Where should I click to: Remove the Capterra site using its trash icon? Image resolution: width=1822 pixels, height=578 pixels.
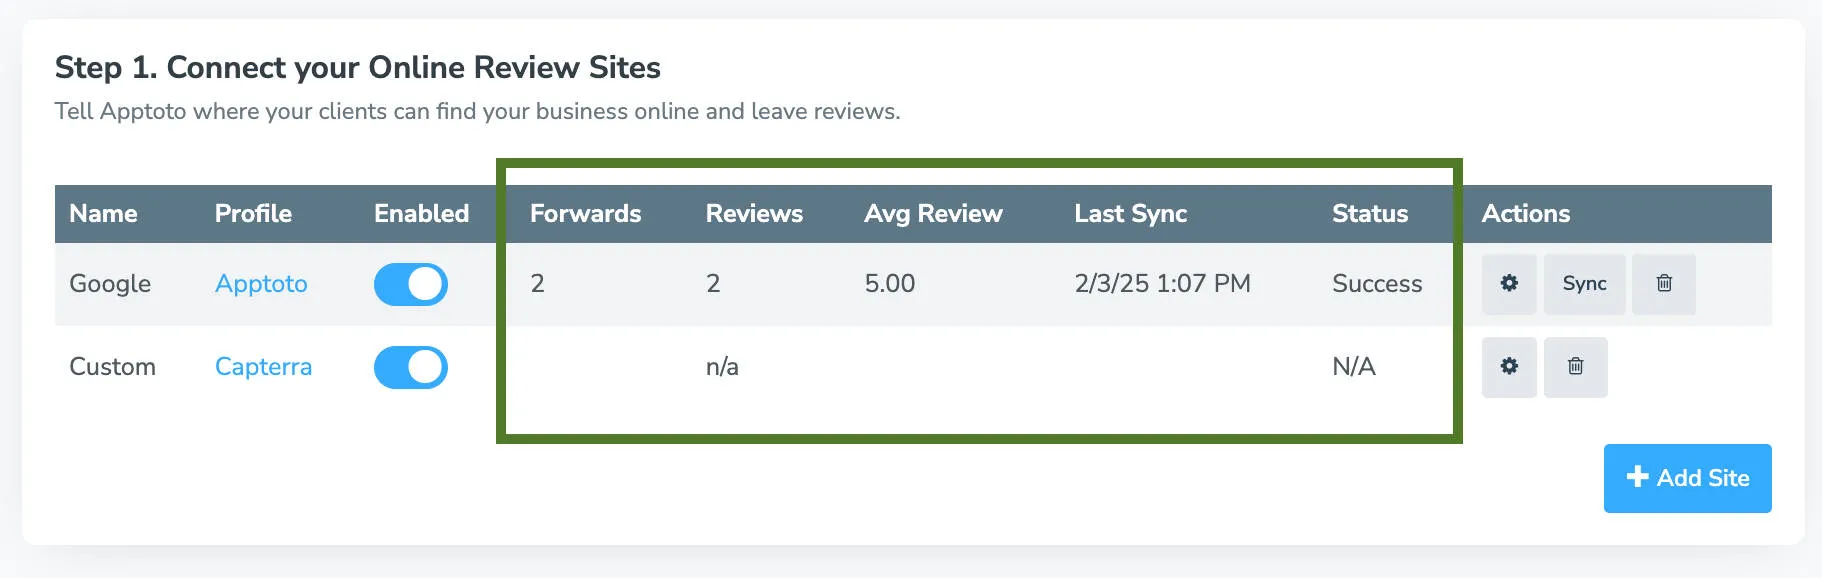pyautogui.click(x=1576, y=367)
